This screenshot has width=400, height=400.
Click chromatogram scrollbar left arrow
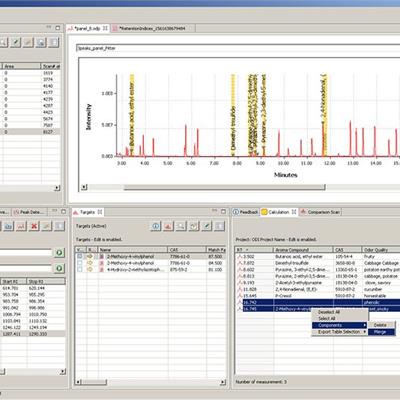84,187
